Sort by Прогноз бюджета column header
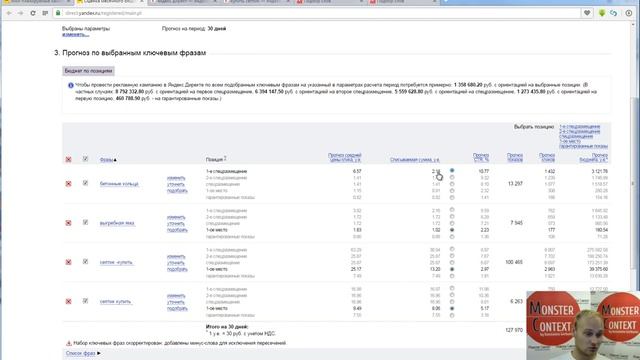 pos(593,157)
